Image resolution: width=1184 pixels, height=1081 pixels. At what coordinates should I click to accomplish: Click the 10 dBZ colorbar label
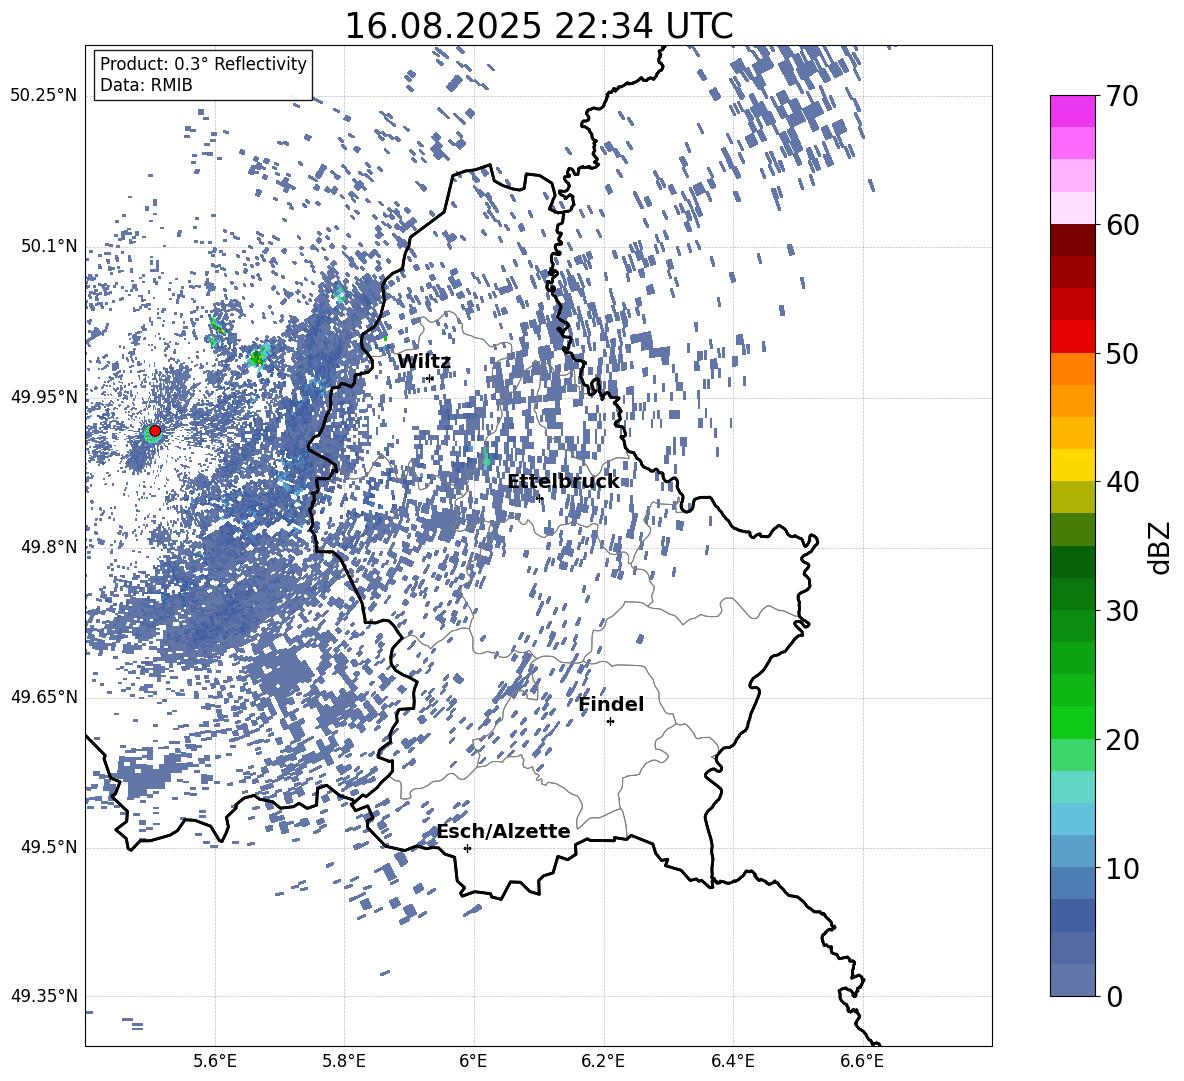(x=1122, y=868)
